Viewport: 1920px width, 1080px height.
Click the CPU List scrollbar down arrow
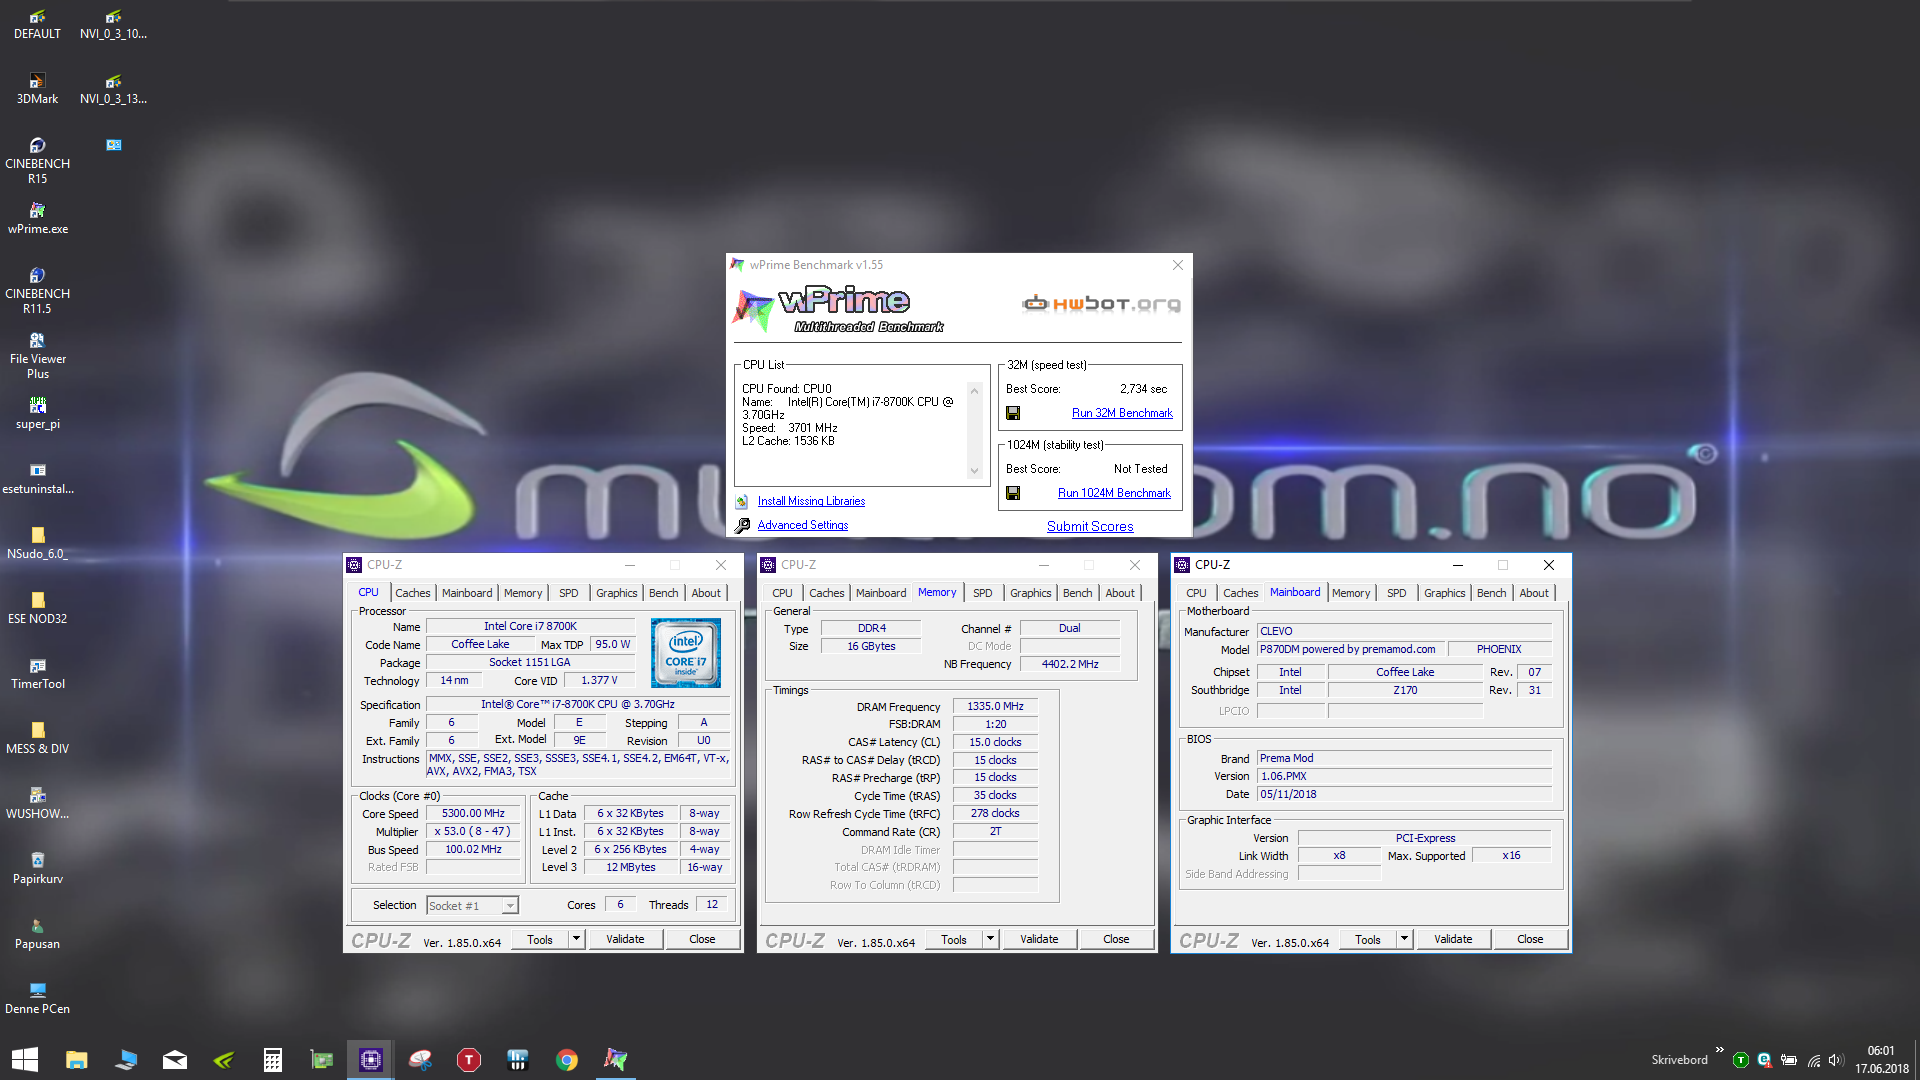point(974,471)
